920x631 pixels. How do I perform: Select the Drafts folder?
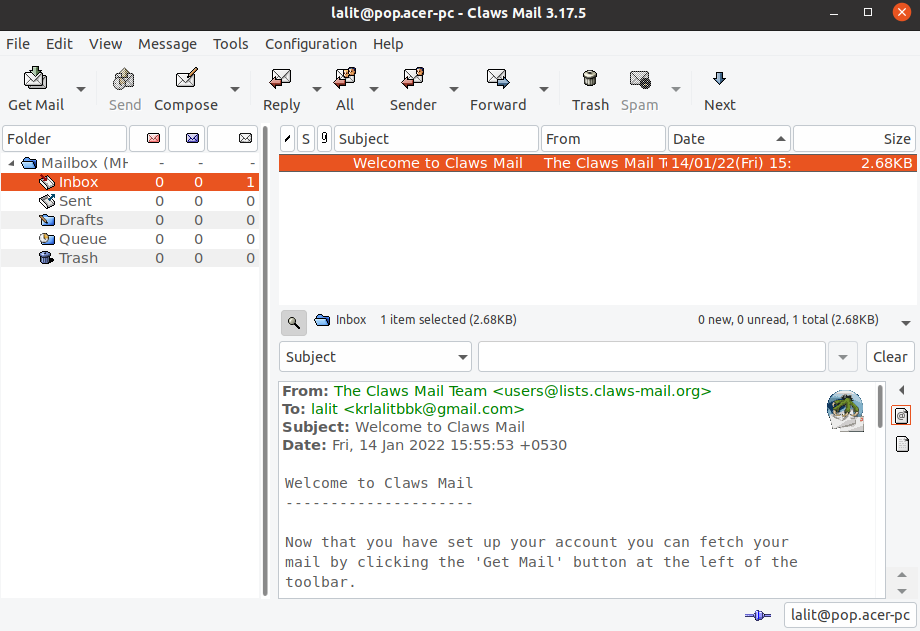pos(80,220)
